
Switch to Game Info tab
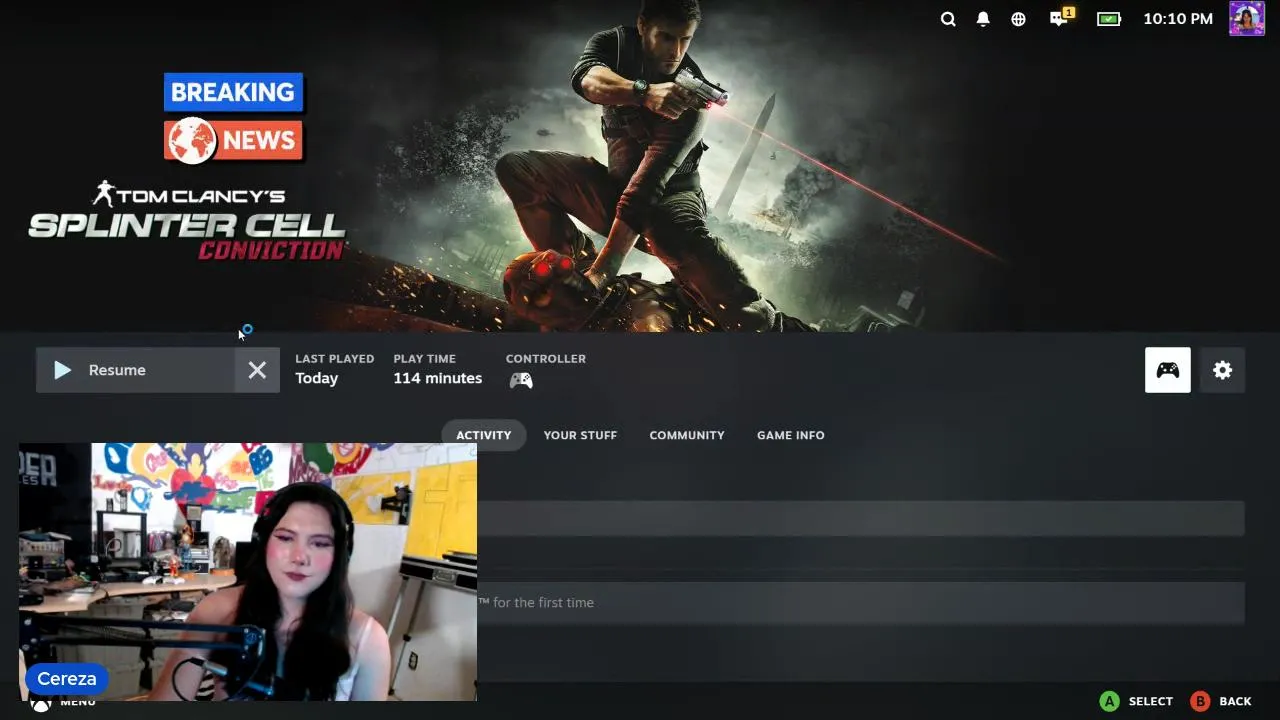point(791,435)
